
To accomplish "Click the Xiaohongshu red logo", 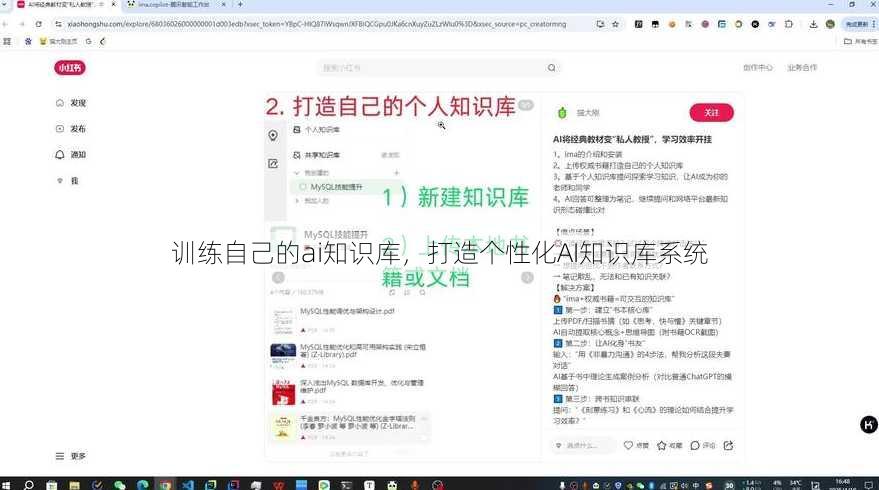I will pos(70,68).
